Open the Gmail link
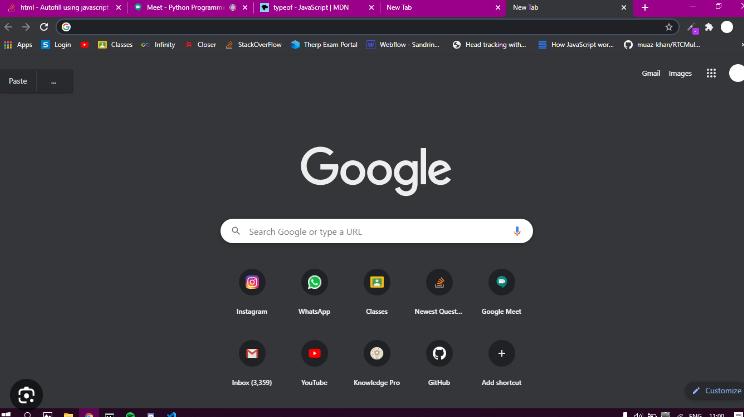 coord(651,73)
